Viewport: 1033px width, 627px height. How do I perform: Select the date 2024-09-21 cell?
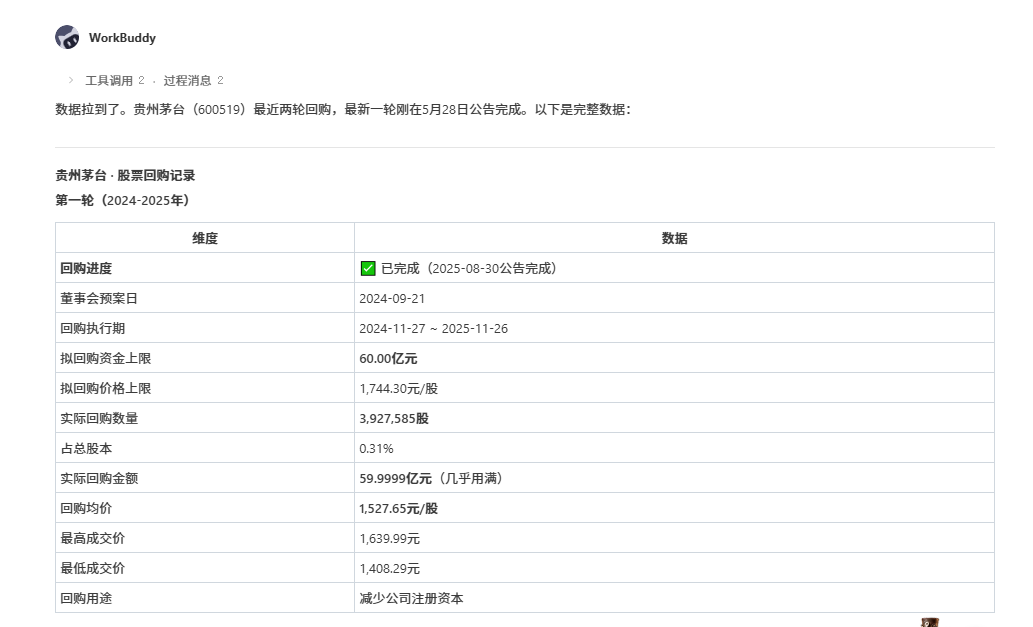pyautogui.click(x=392, y=298)
